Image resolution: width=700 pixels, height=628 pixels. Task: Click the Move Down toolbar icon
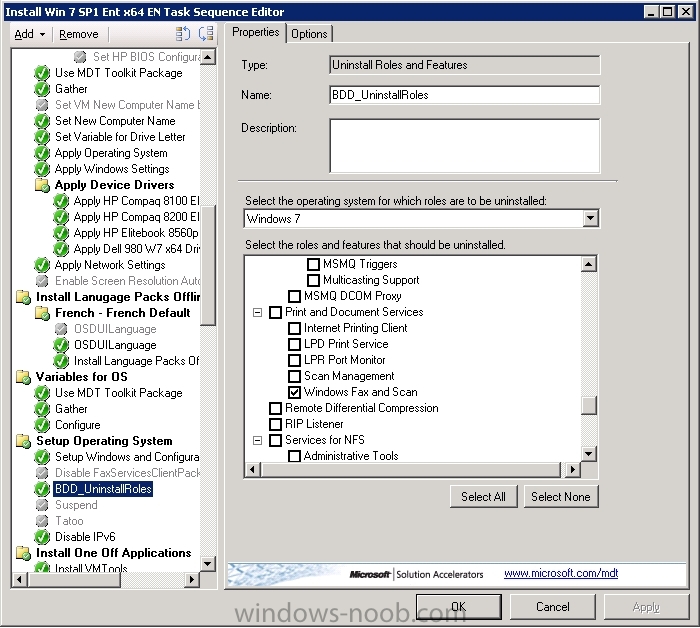[x=206, y=34]
